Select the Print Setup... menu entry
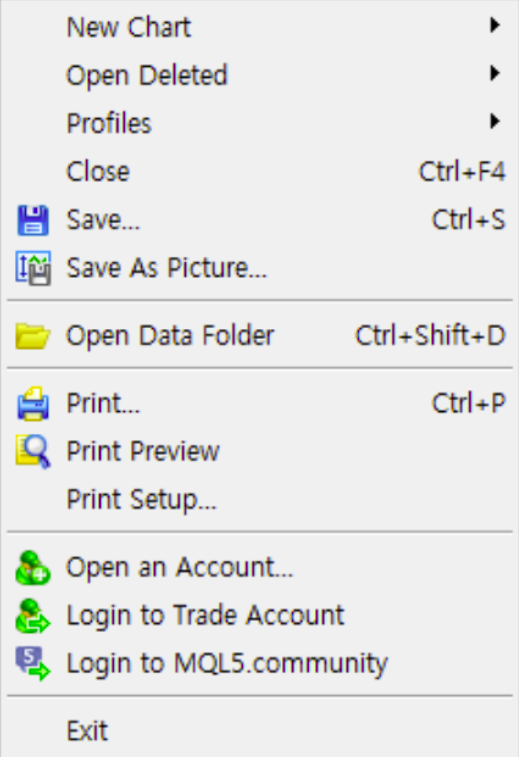 pos(260,499)
